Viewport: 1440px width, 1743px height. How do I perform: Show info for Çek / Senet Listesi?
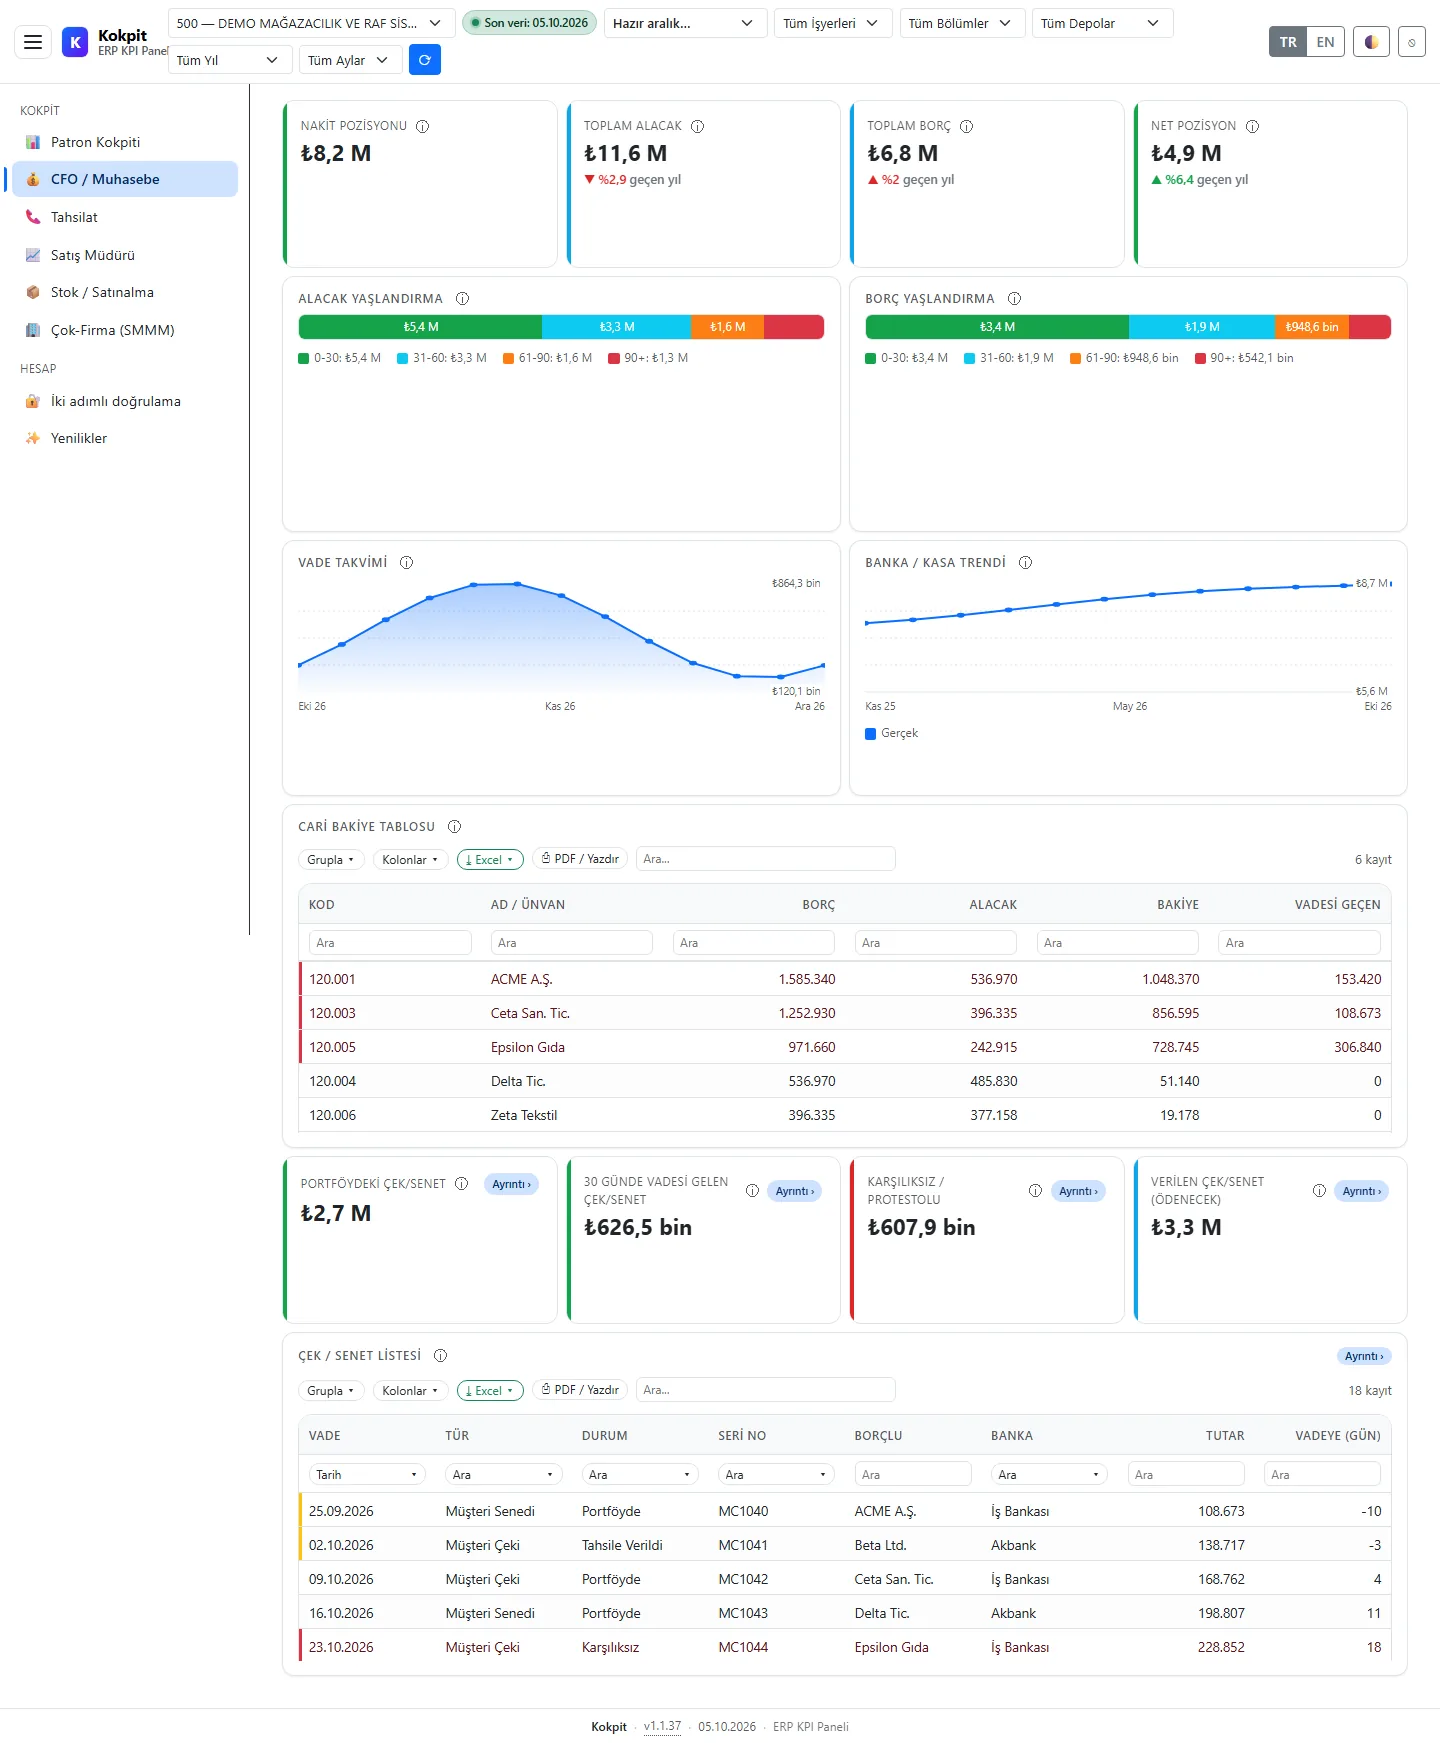click(x=441, y=1355)
